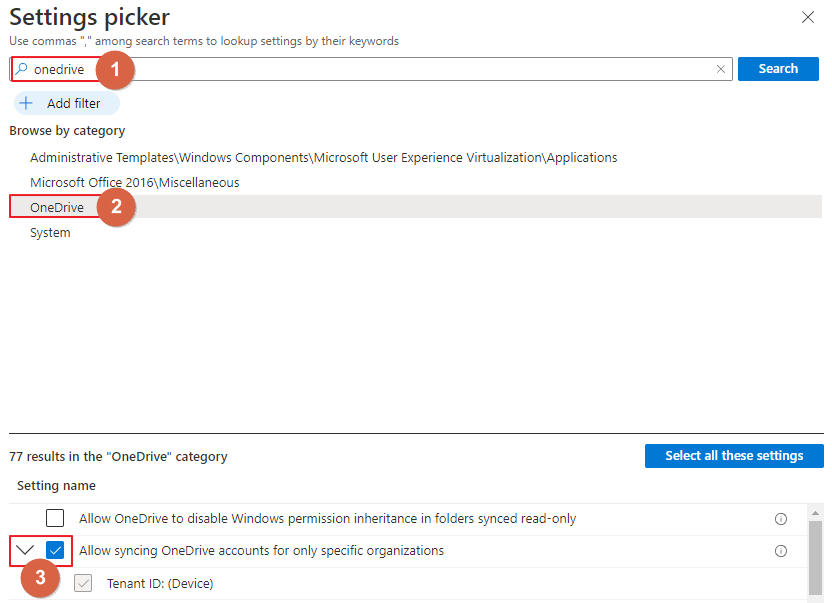Click the plus icon on Add filter
This screenshot has height=603, width=832.
[x=26, y=103]
